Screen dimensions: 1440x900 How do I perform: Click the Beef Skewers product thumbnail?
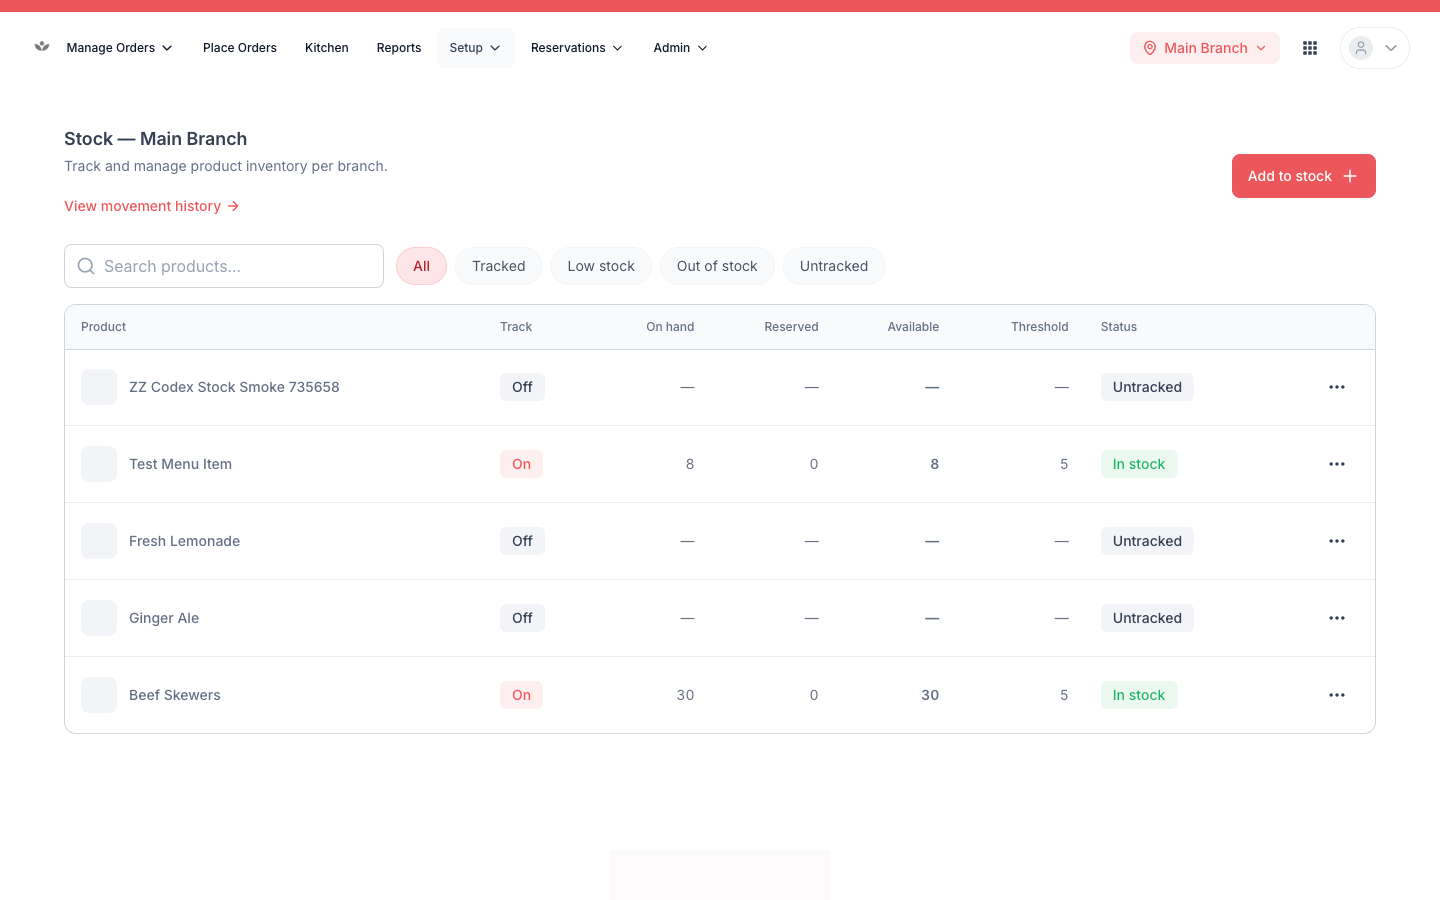[99, 695]
